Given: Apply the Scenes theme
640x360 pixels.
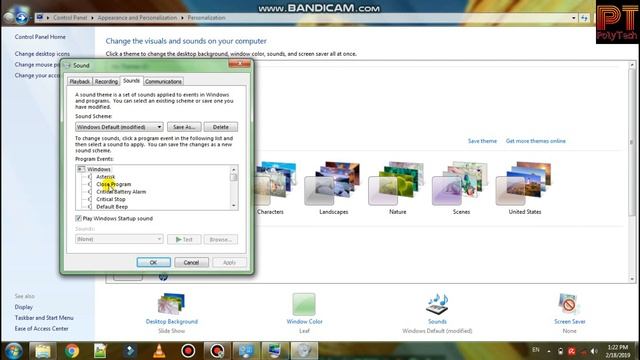Looking at the screenshot, I should [x=461, y=188].
